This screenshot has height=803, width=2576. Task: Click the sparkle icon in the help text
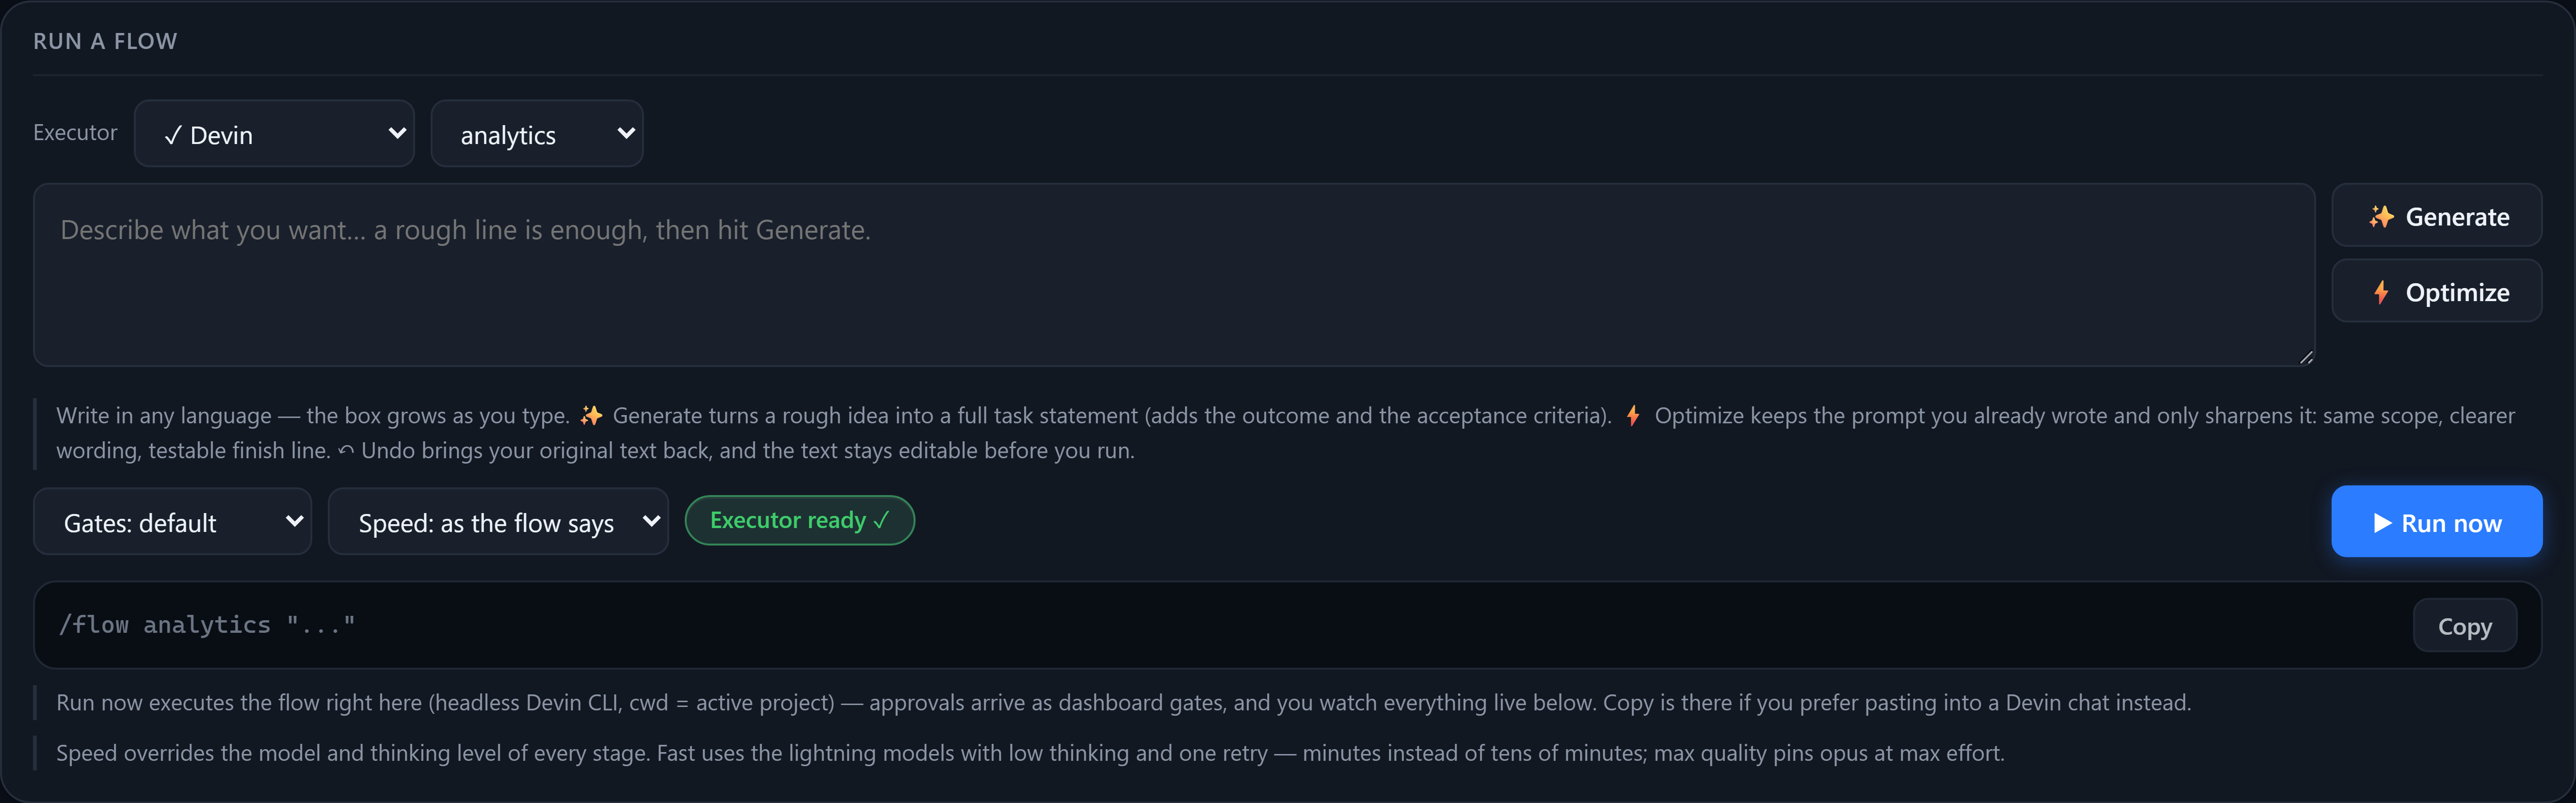591,415
